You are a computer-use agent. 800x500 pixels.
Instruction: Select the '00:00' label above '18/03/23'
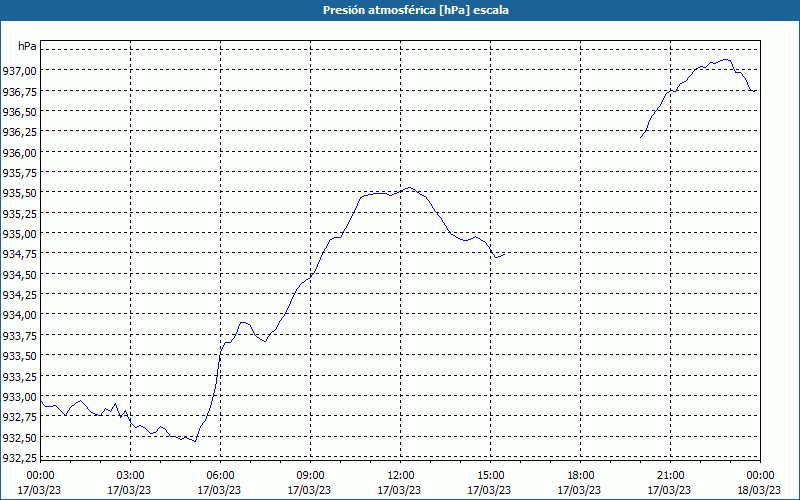pyautogui.click(x=760, y=476)
